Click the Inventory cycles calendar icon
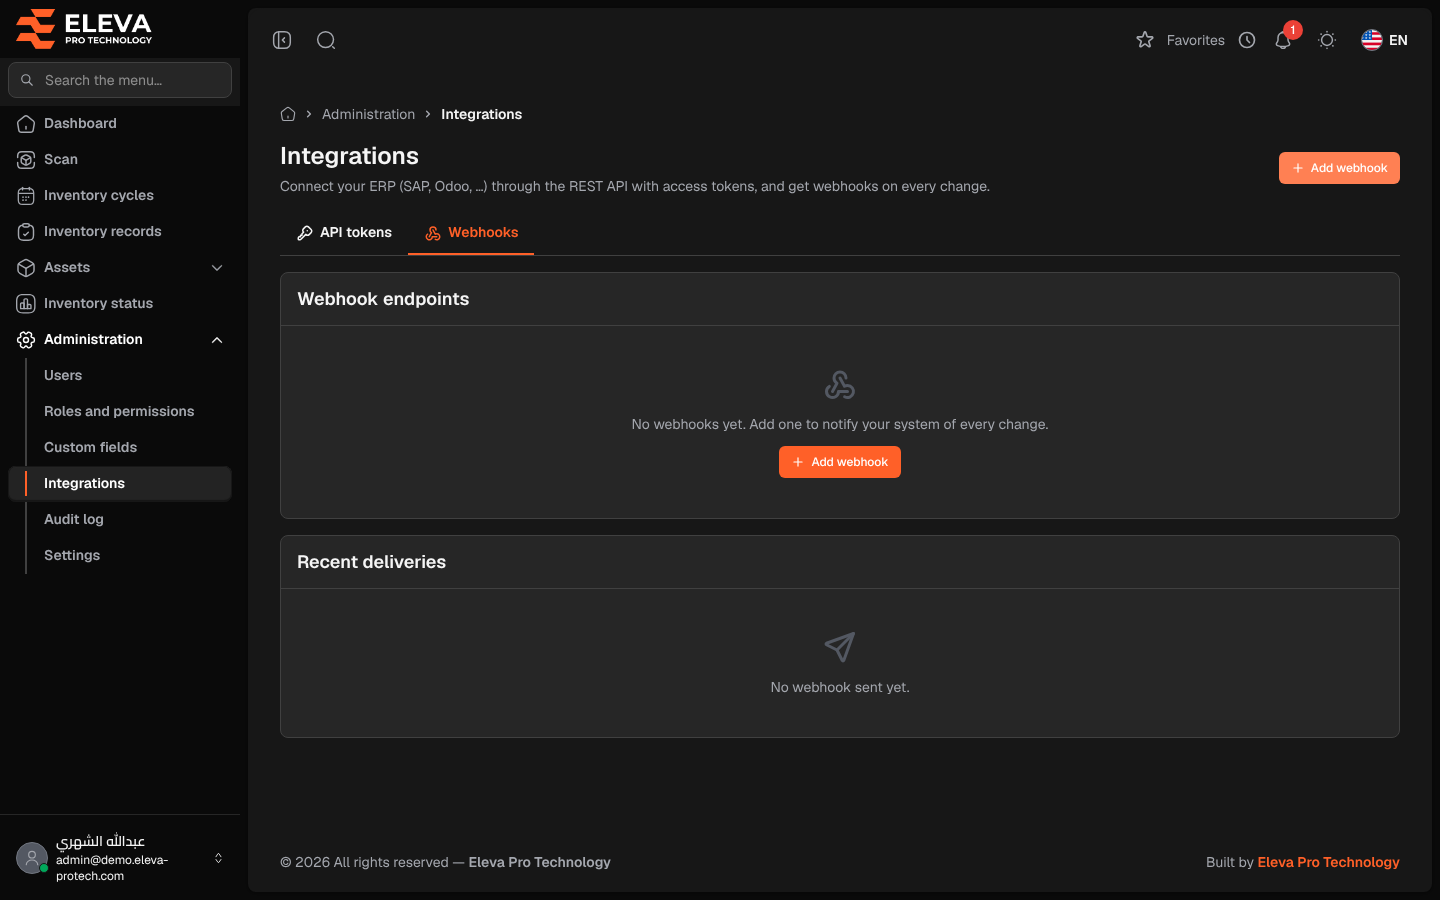Image resolution: width=1440 pixels, height=900 pixels. click(26, 195)
